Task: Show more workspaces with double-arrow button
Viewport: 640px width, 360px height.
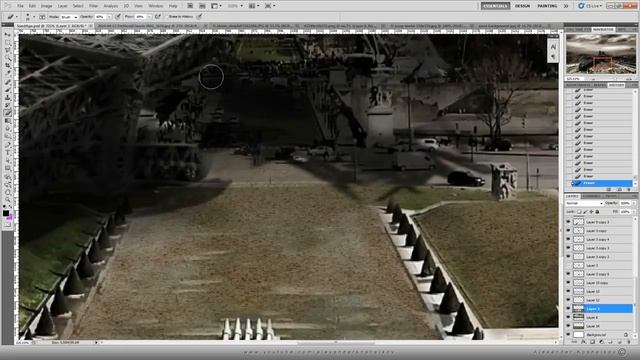Action: click(x=566, y=6)
